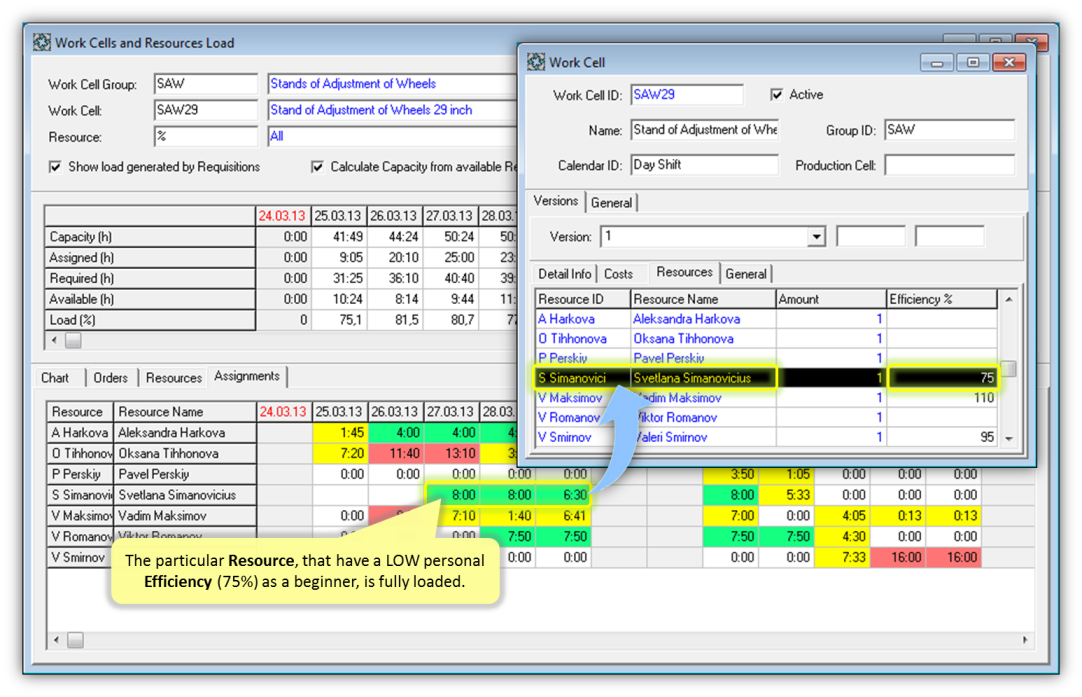
Task: Click the Amount column header
Action: pyautogui.click(x=831, y=300)
